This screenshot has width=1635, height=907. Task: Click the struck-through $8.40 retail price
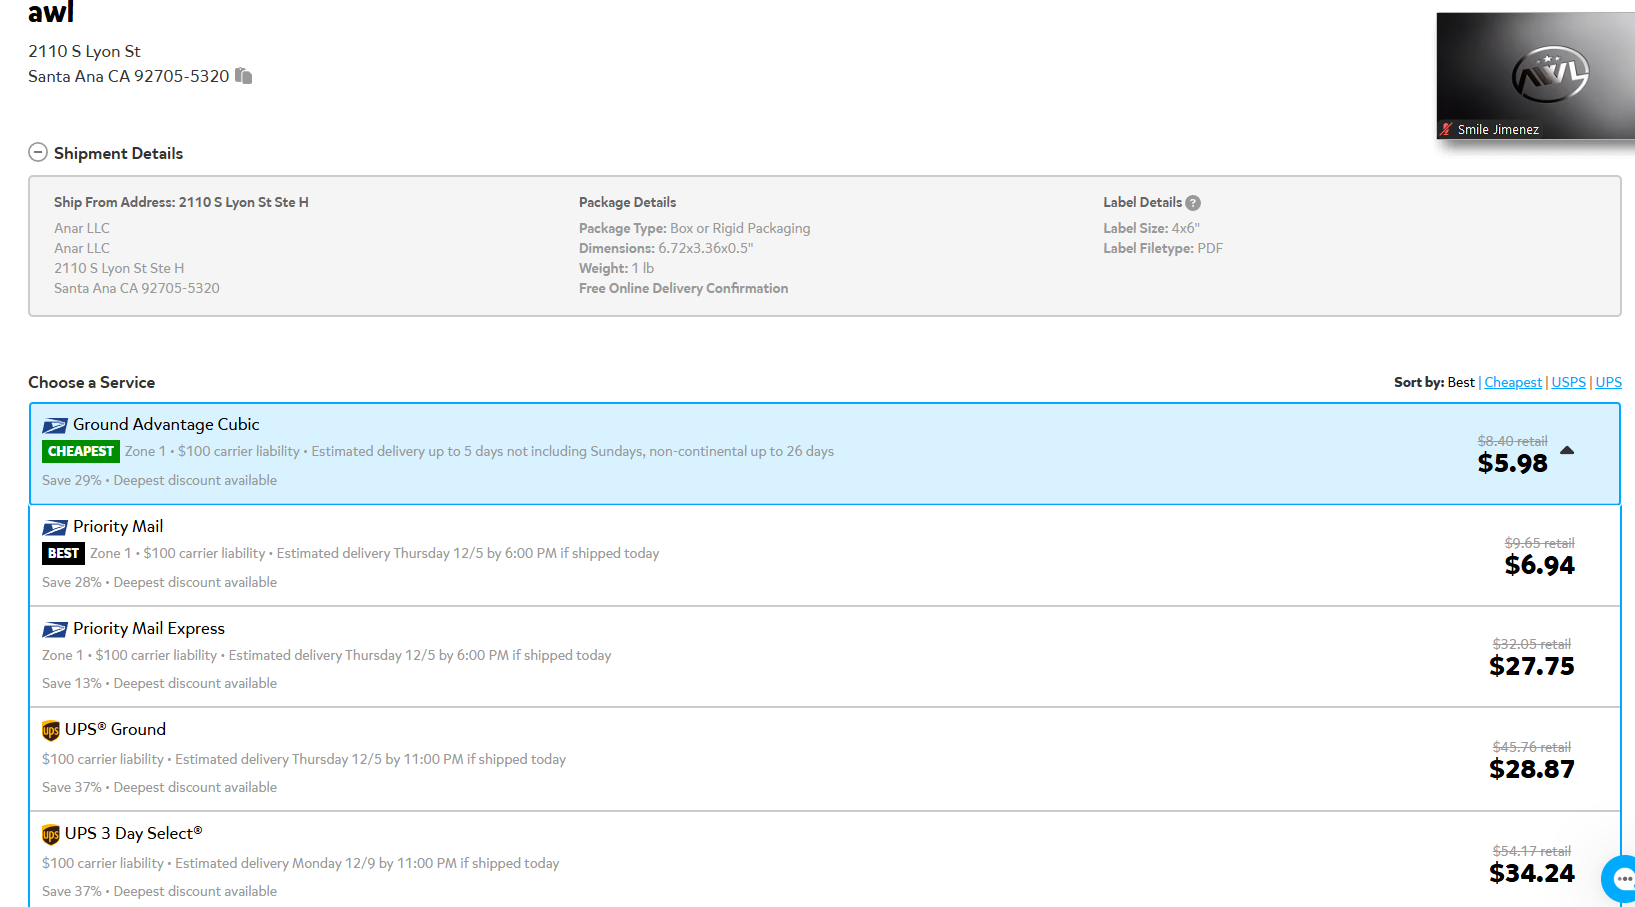pos(1512,441)
